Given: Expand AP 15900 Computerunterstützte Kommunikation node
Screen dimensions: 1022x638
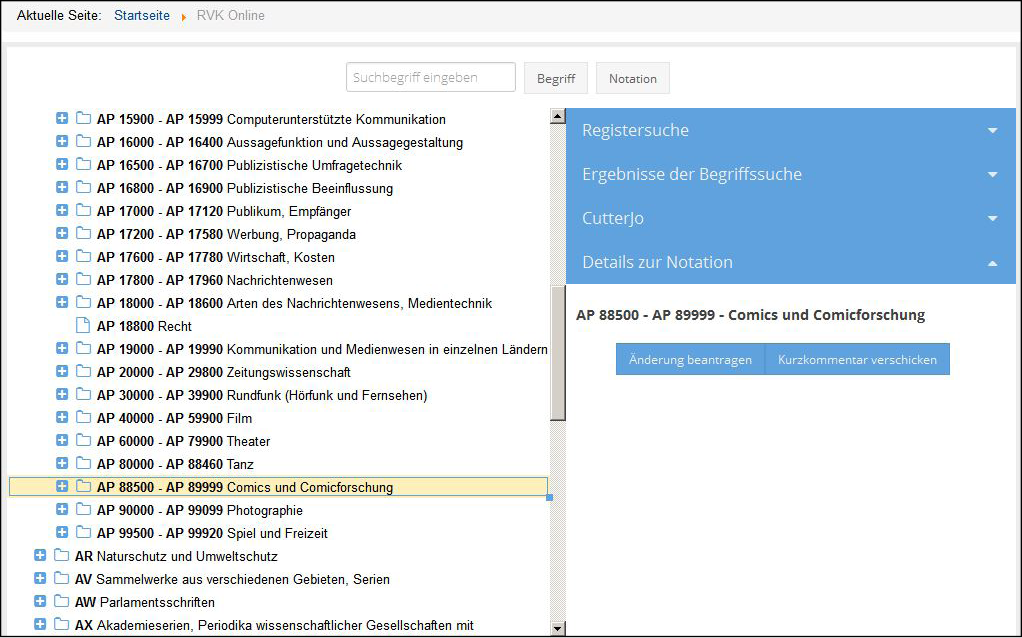Looking at the screenshot, I should point(62,119).
